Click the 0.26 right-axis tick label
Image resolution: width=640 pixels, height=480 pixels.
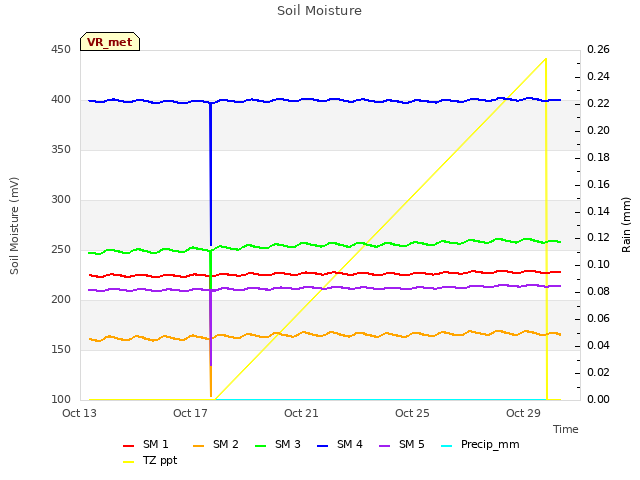click(598, 50)
